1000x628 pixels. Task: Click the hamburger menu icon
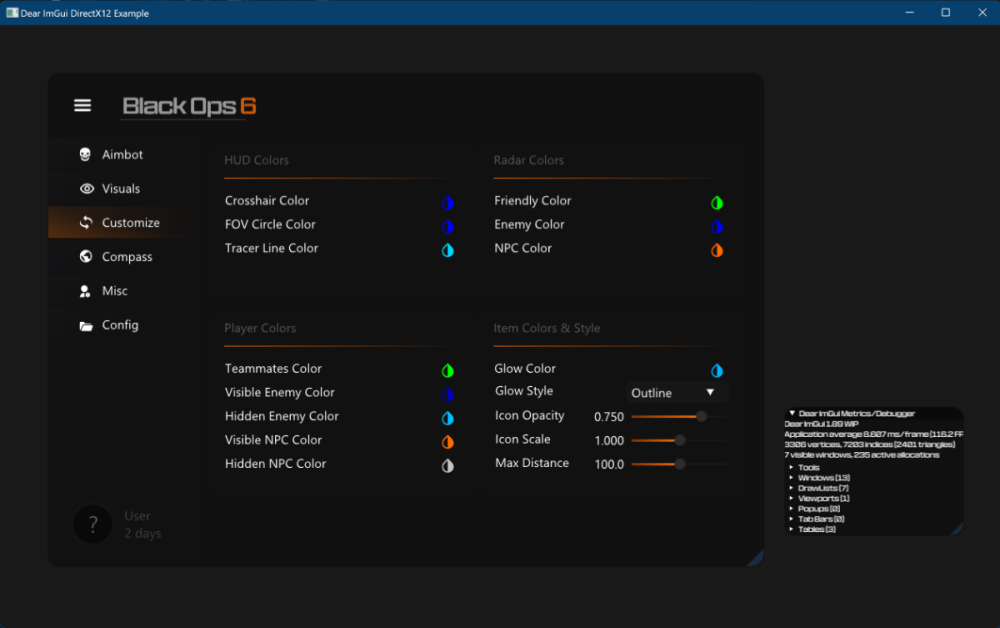(82, 106)
